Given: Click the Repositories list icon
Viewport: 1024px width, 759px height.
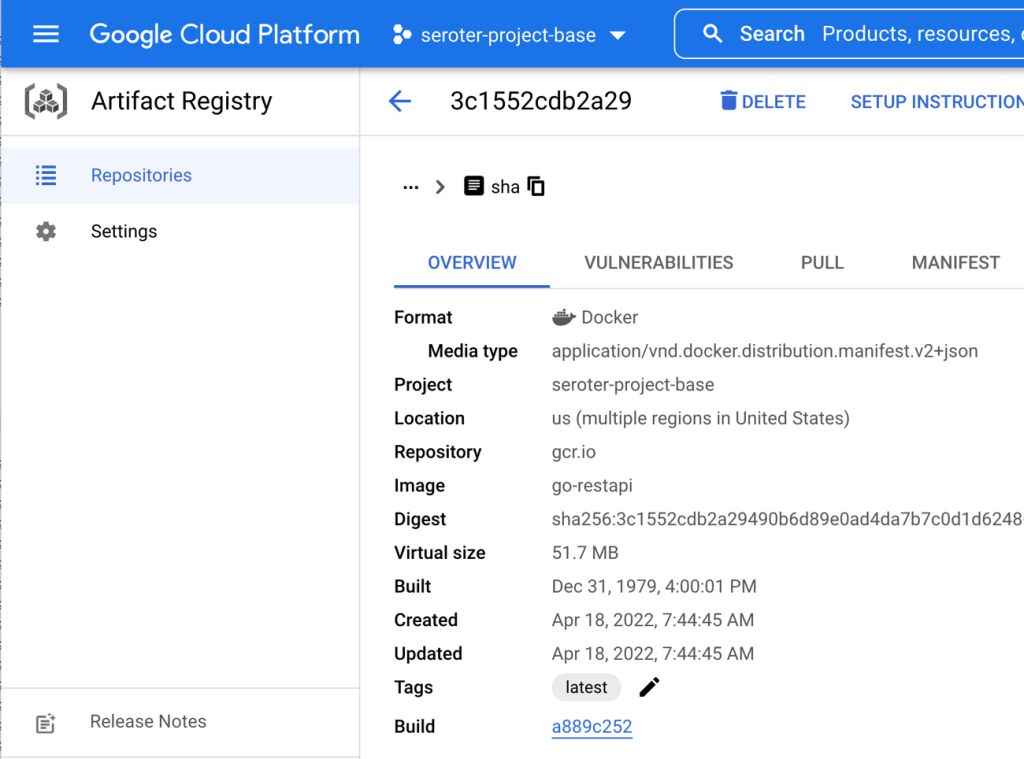Looking at the screenshot, I should [x=46, y=175].
